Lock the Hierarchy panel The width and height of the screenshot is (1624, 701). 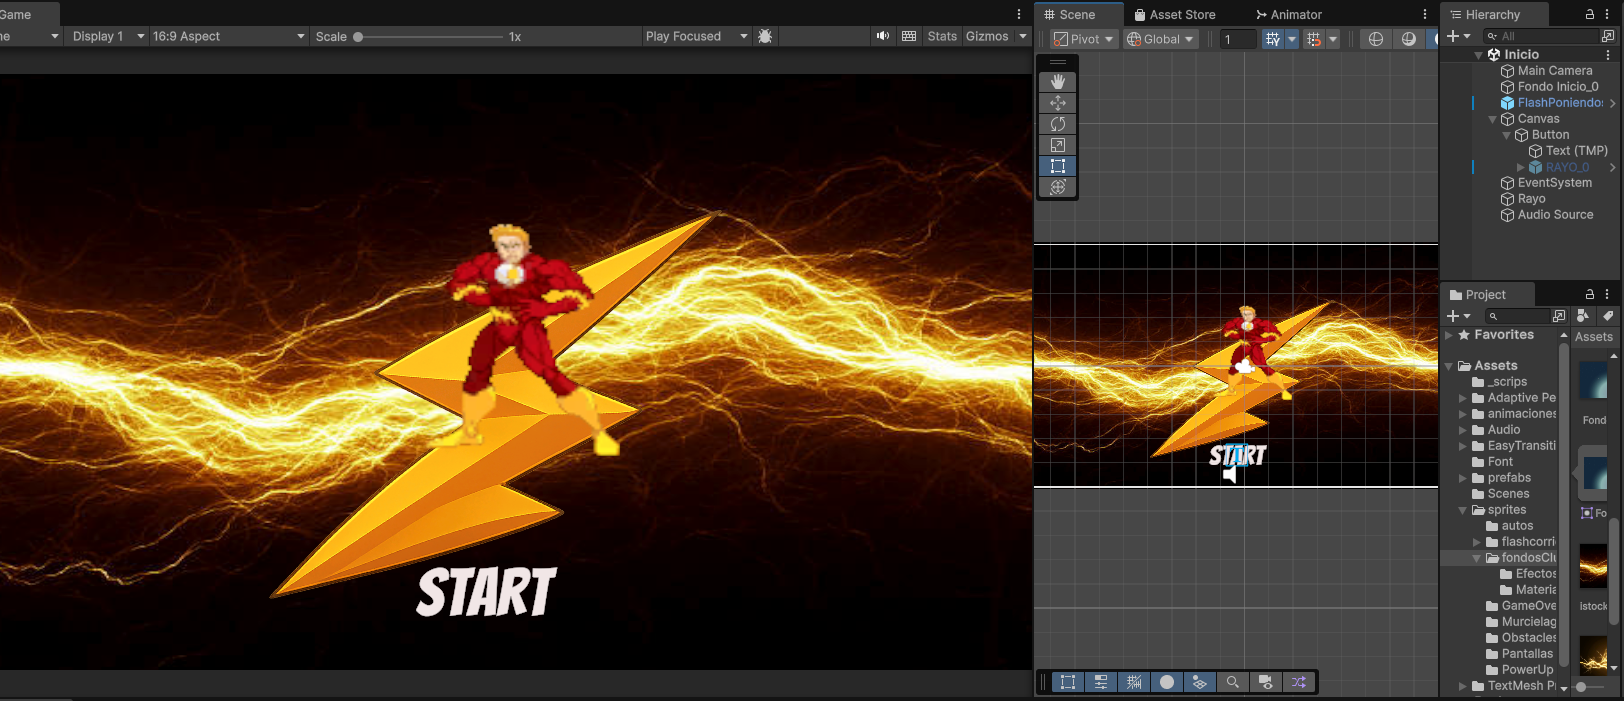(1590, 14)
